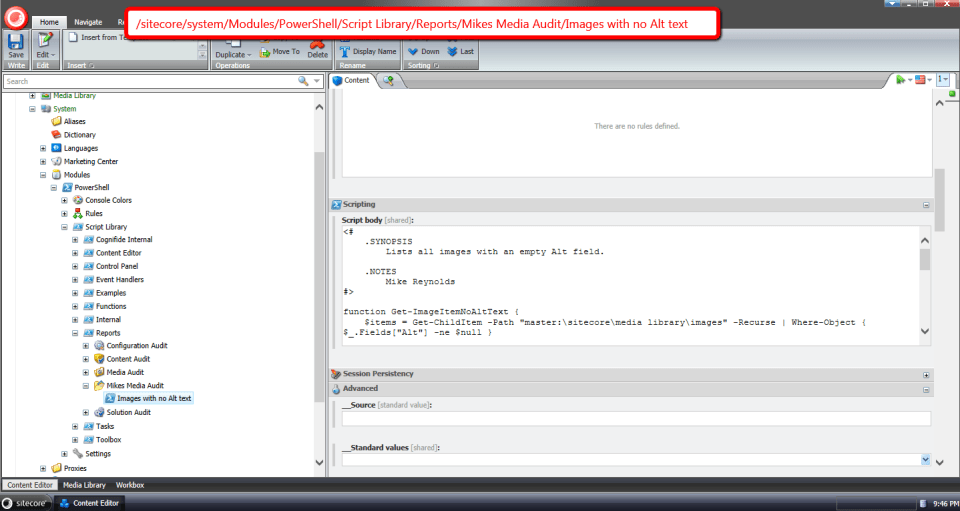Open the Media Library bottom bar button

pos(84,485)
